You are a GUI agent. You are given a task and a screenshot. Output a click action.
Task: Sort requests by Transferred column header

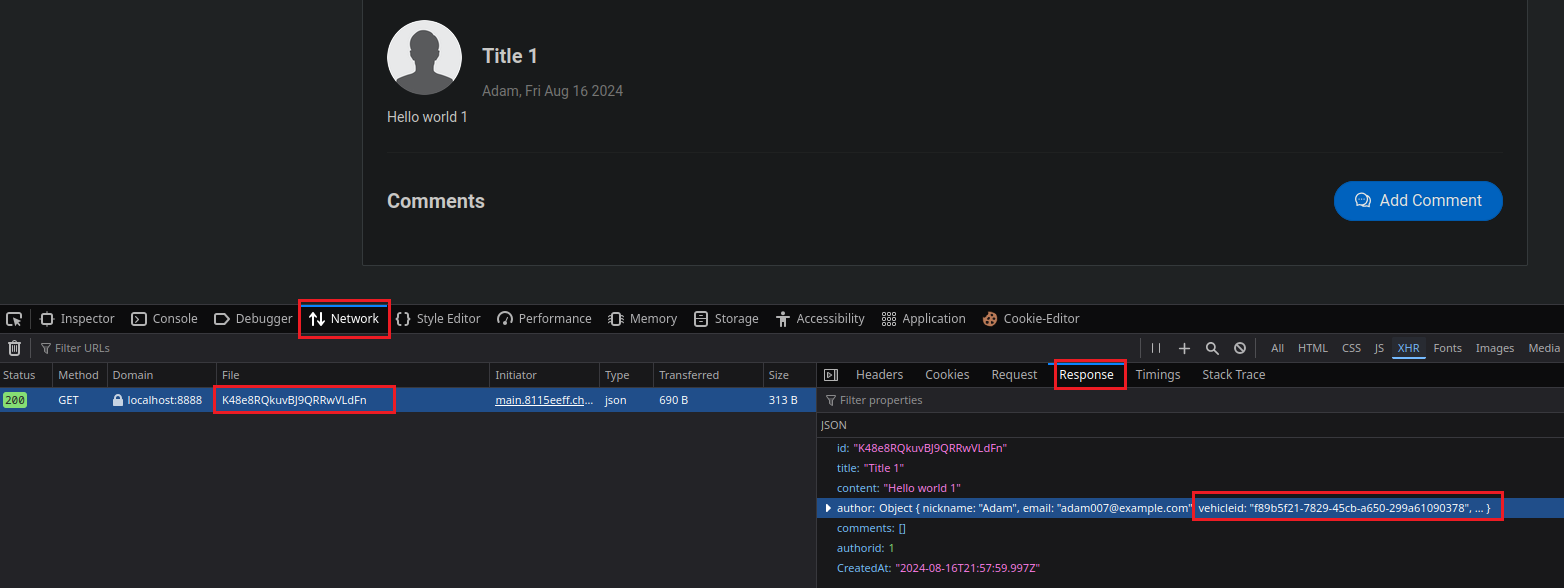coord(688,375)
